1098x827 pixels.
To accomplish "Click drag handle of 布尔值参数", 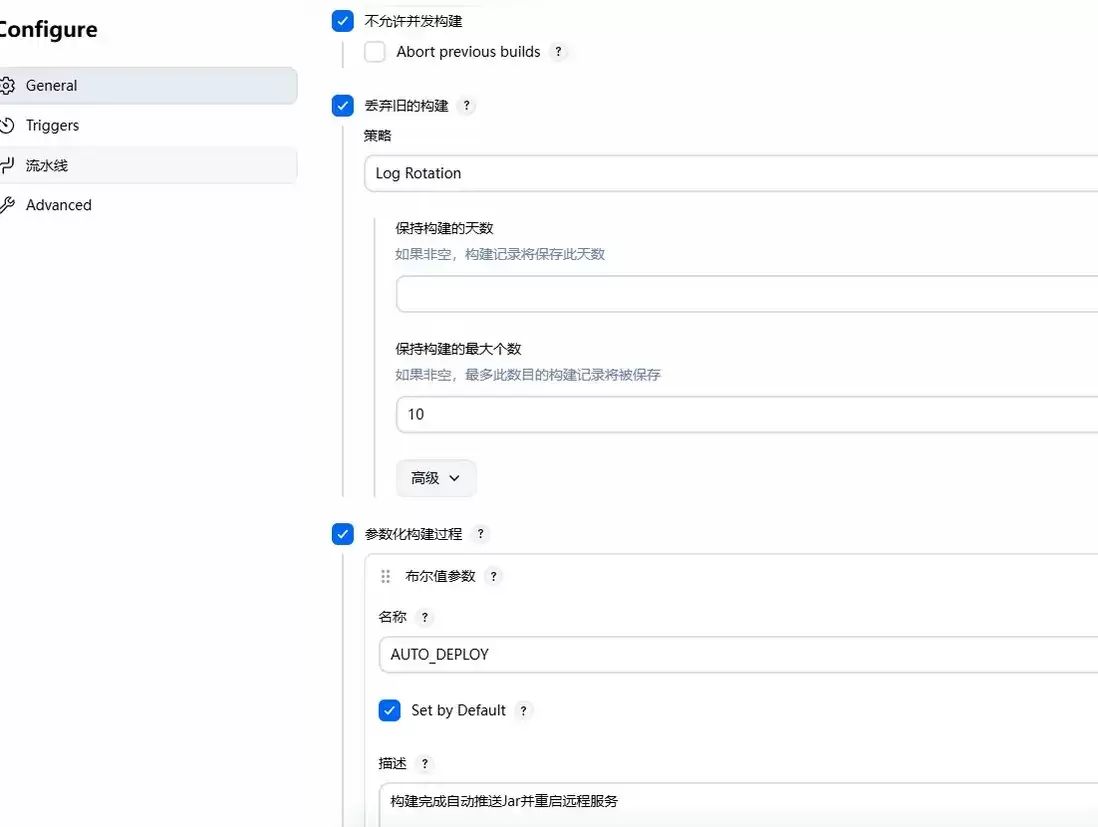I will click(385, 576).
